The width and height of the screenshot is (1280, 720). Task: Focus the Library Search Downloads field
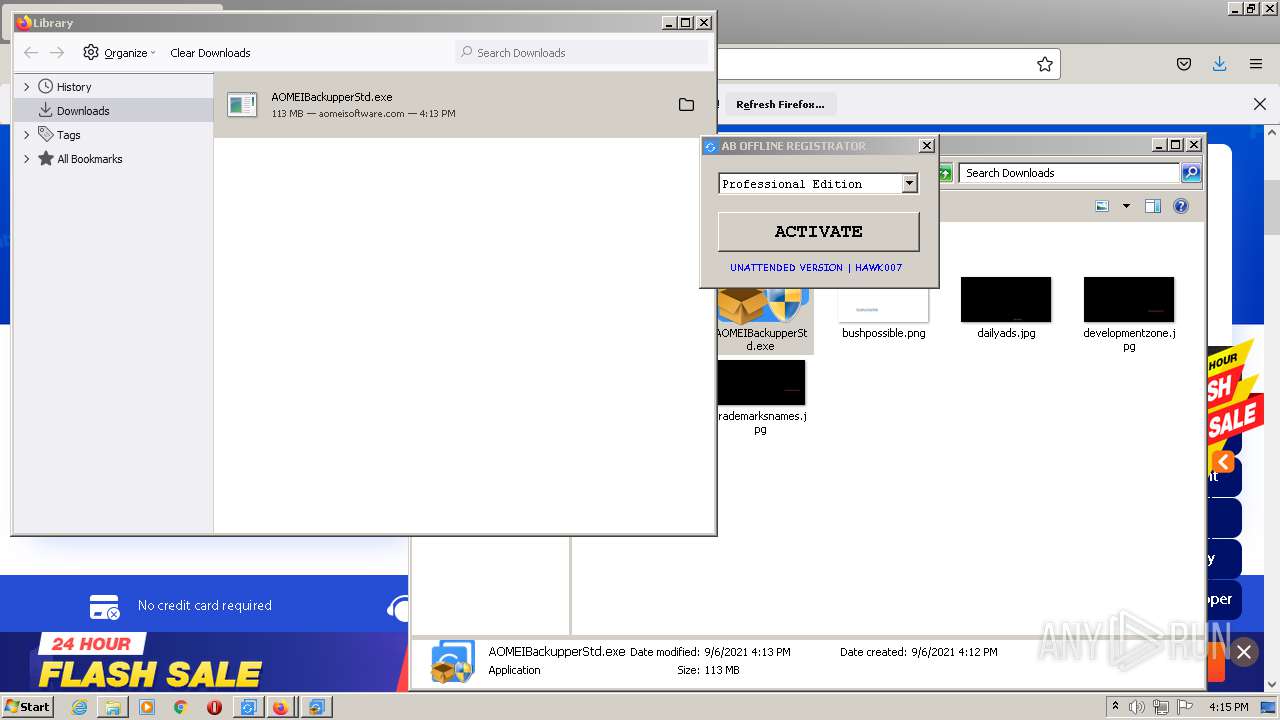pyautogui.click(x=581, y=53)
